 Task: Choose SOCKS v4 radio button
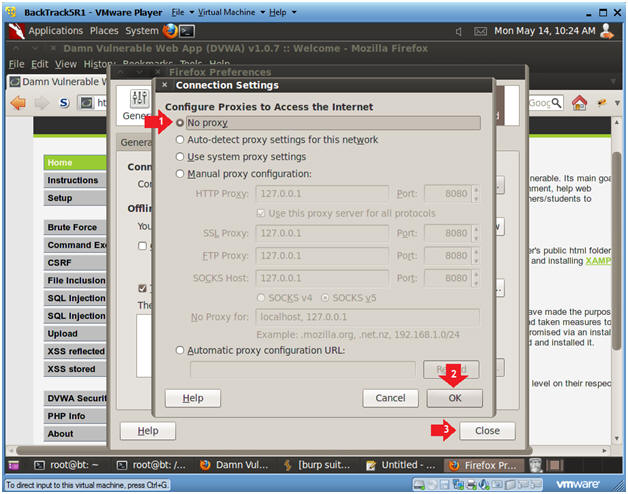(x=261, y=298)
